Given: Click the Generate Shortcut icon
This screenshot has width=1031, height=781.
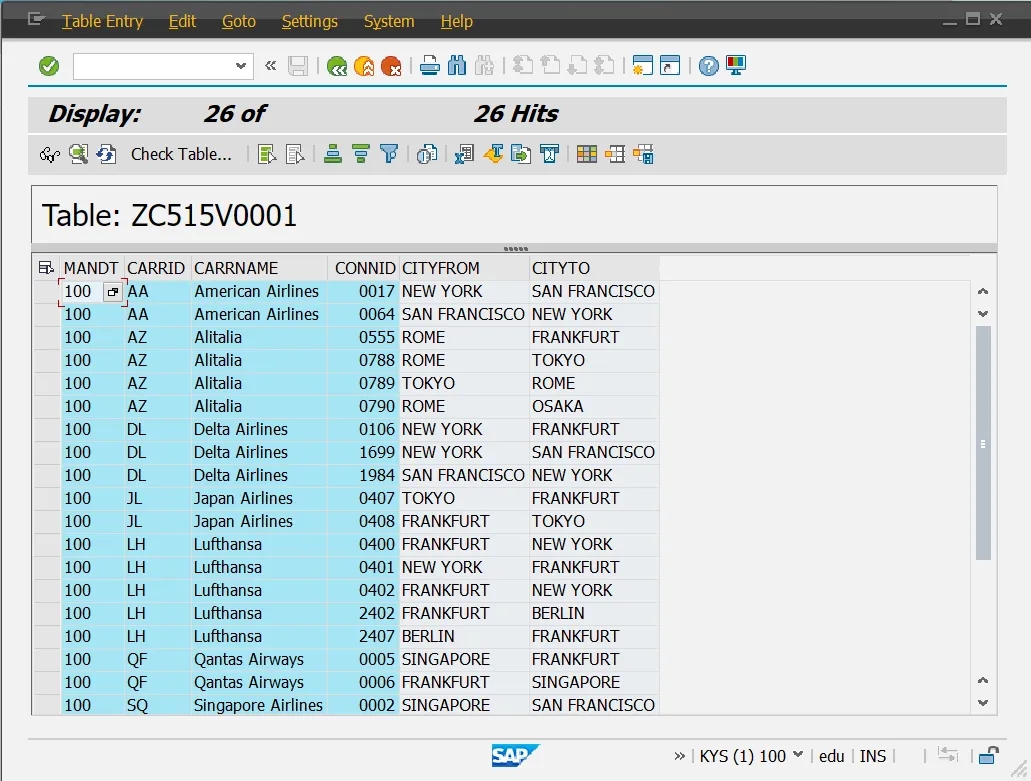Looking at the screenshot, I should 670,66.
